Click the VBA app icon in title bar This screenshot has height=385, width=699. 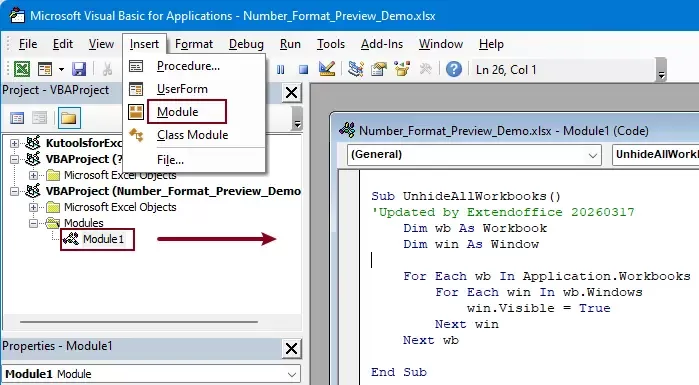(x=16, y=15)
